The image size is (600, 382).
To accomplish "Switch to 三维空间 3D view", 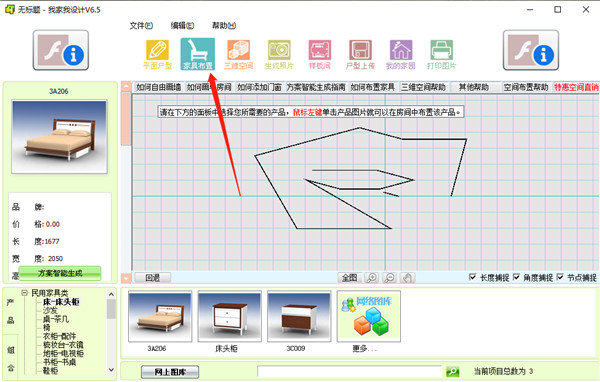I will tap(238, 54).
